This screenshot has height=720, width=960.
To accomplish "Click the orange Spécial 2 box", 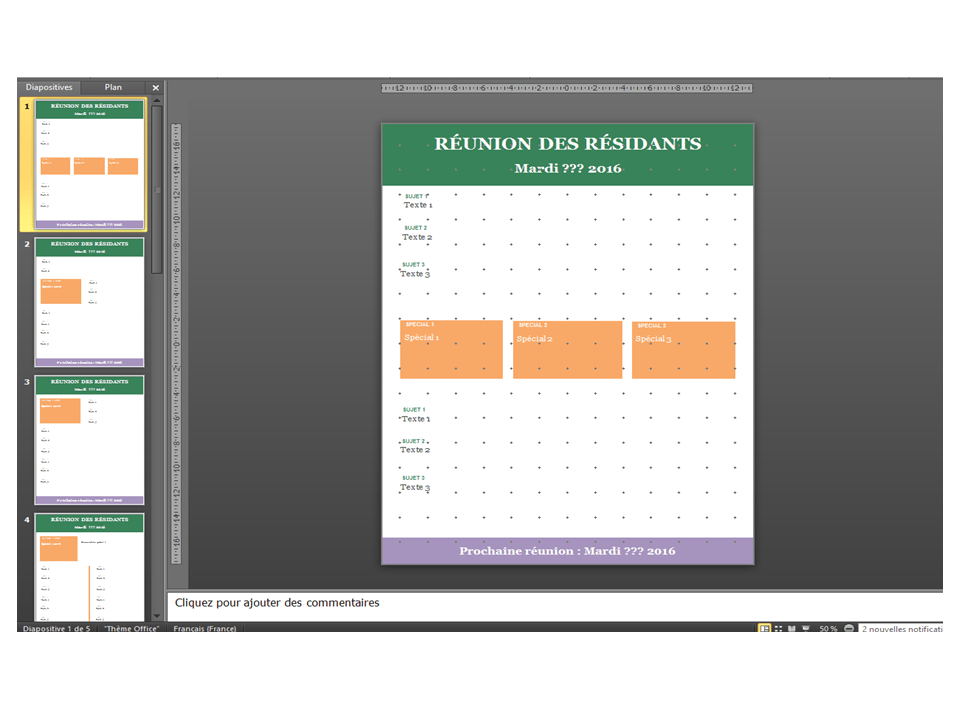I will (568, 350).
